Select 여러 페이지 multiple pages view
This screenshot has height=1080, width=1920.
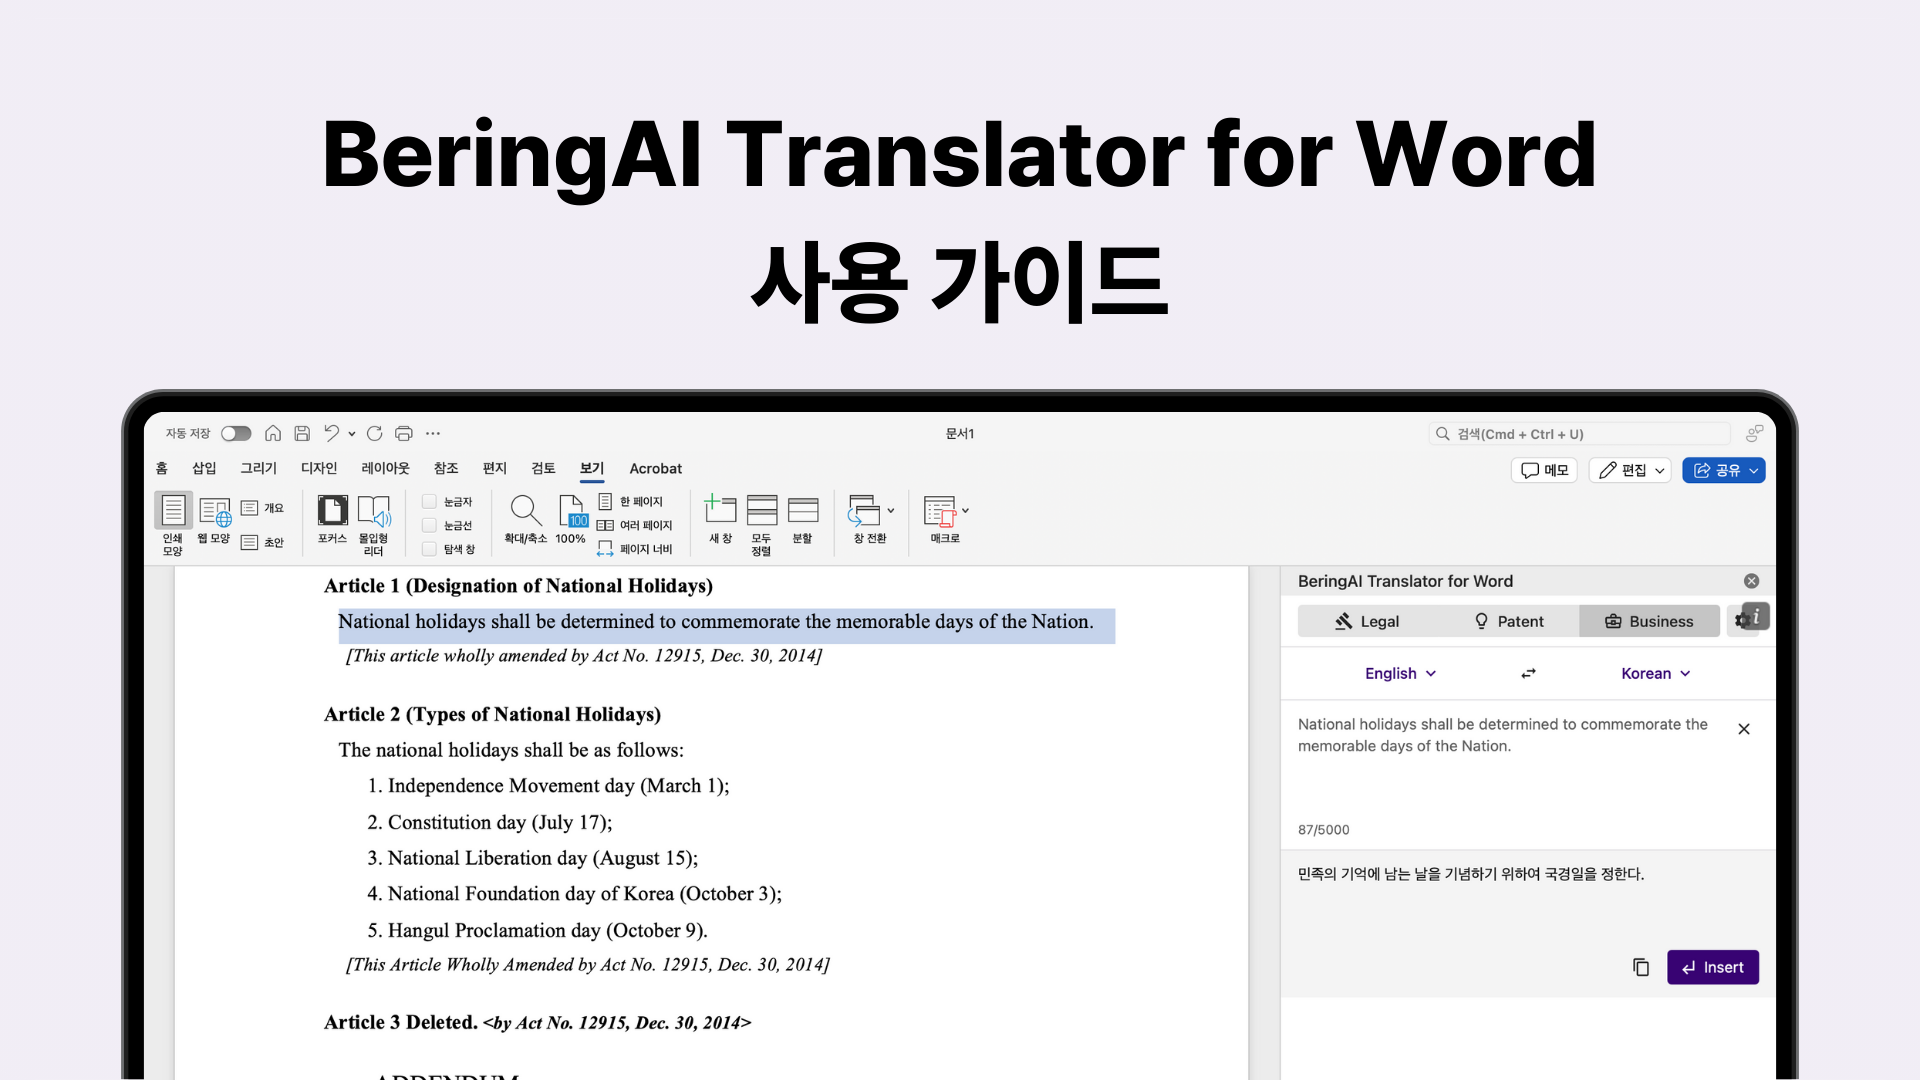[635, 525]
